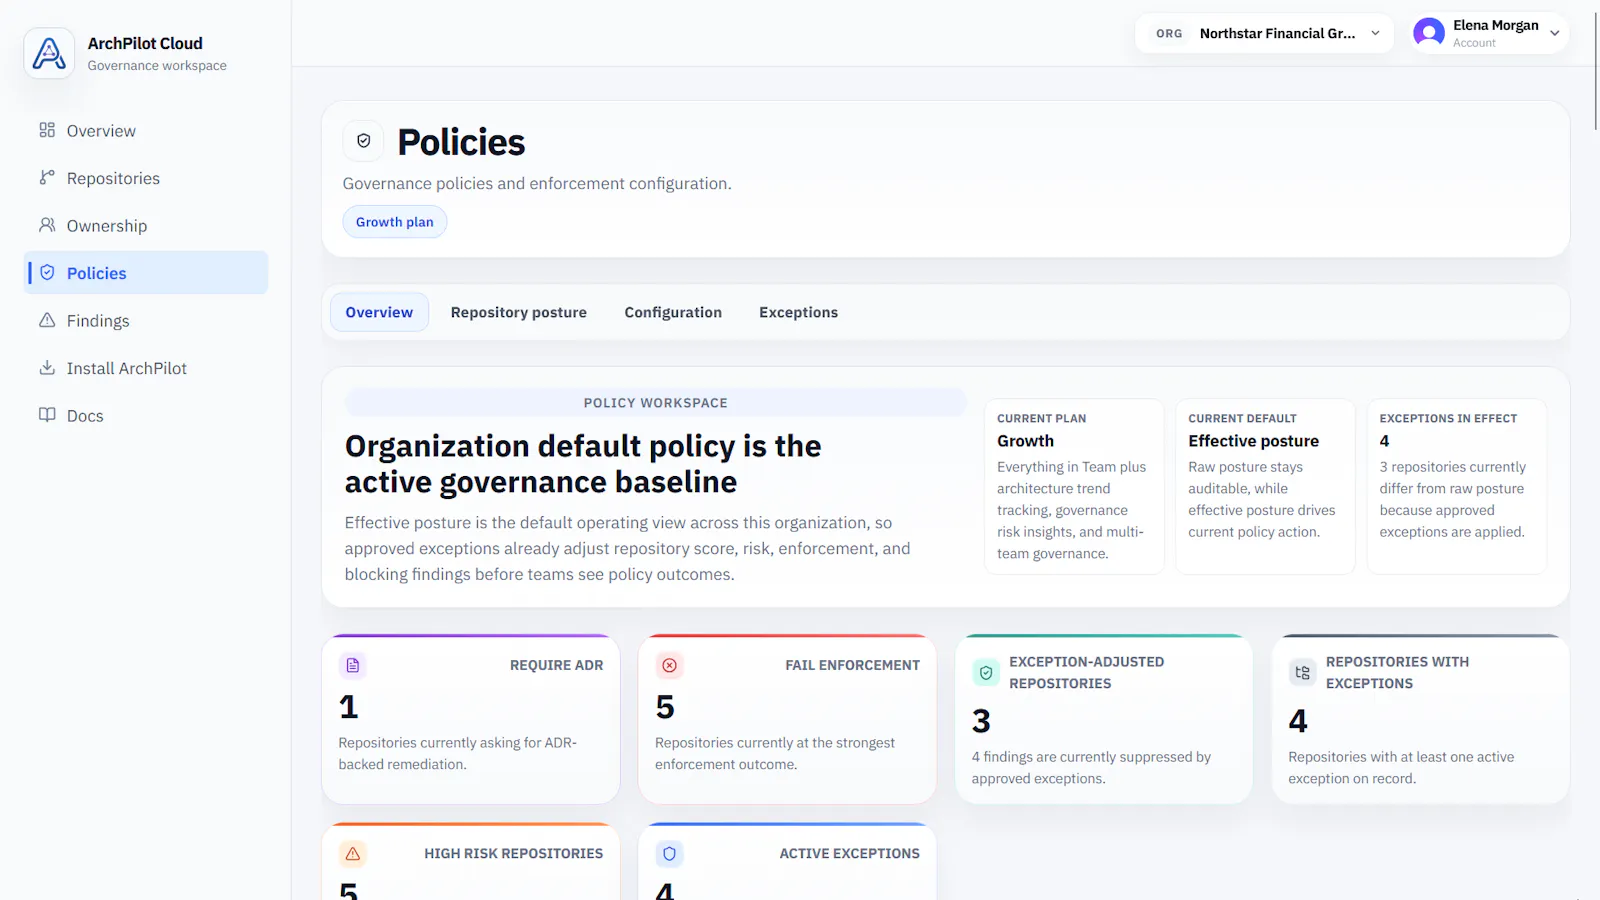Click the ArchPilot Cloud logo icon
The height and width of the screenshot is (900, 1600).
coord(49,53)
